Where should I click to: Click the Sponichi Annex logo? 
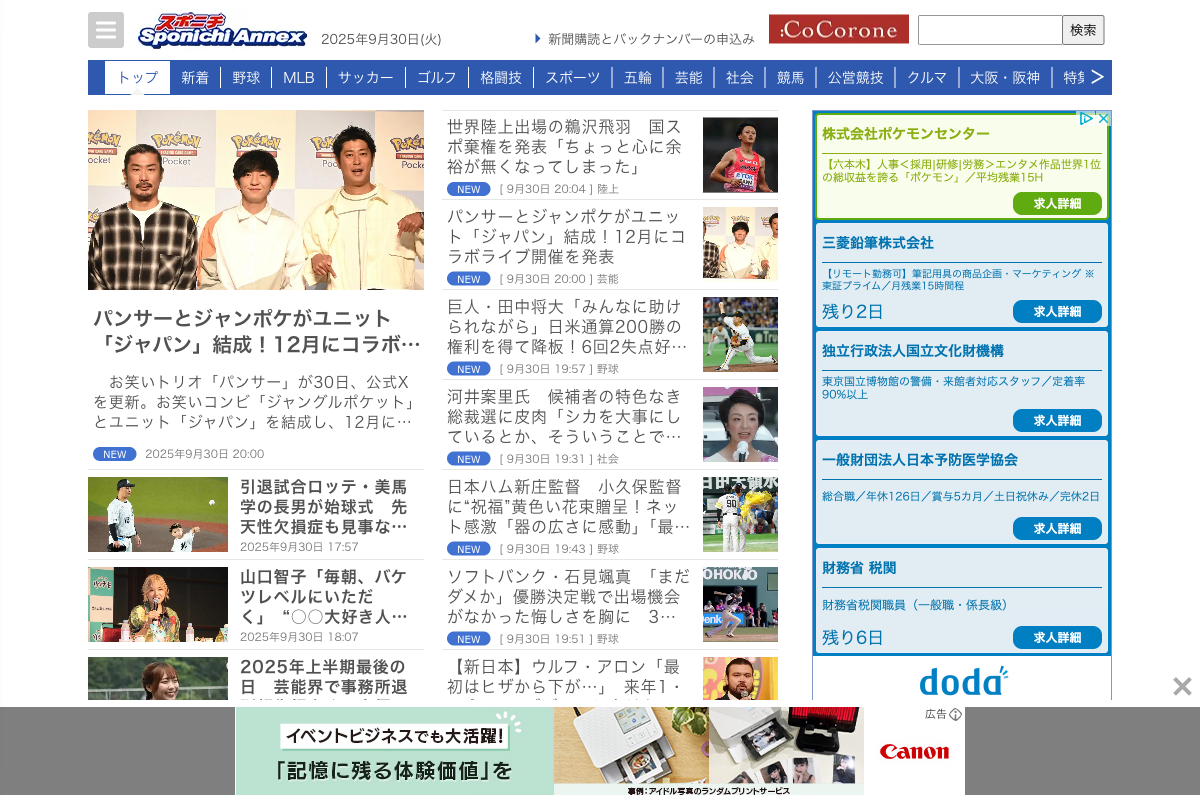point(222,31)
